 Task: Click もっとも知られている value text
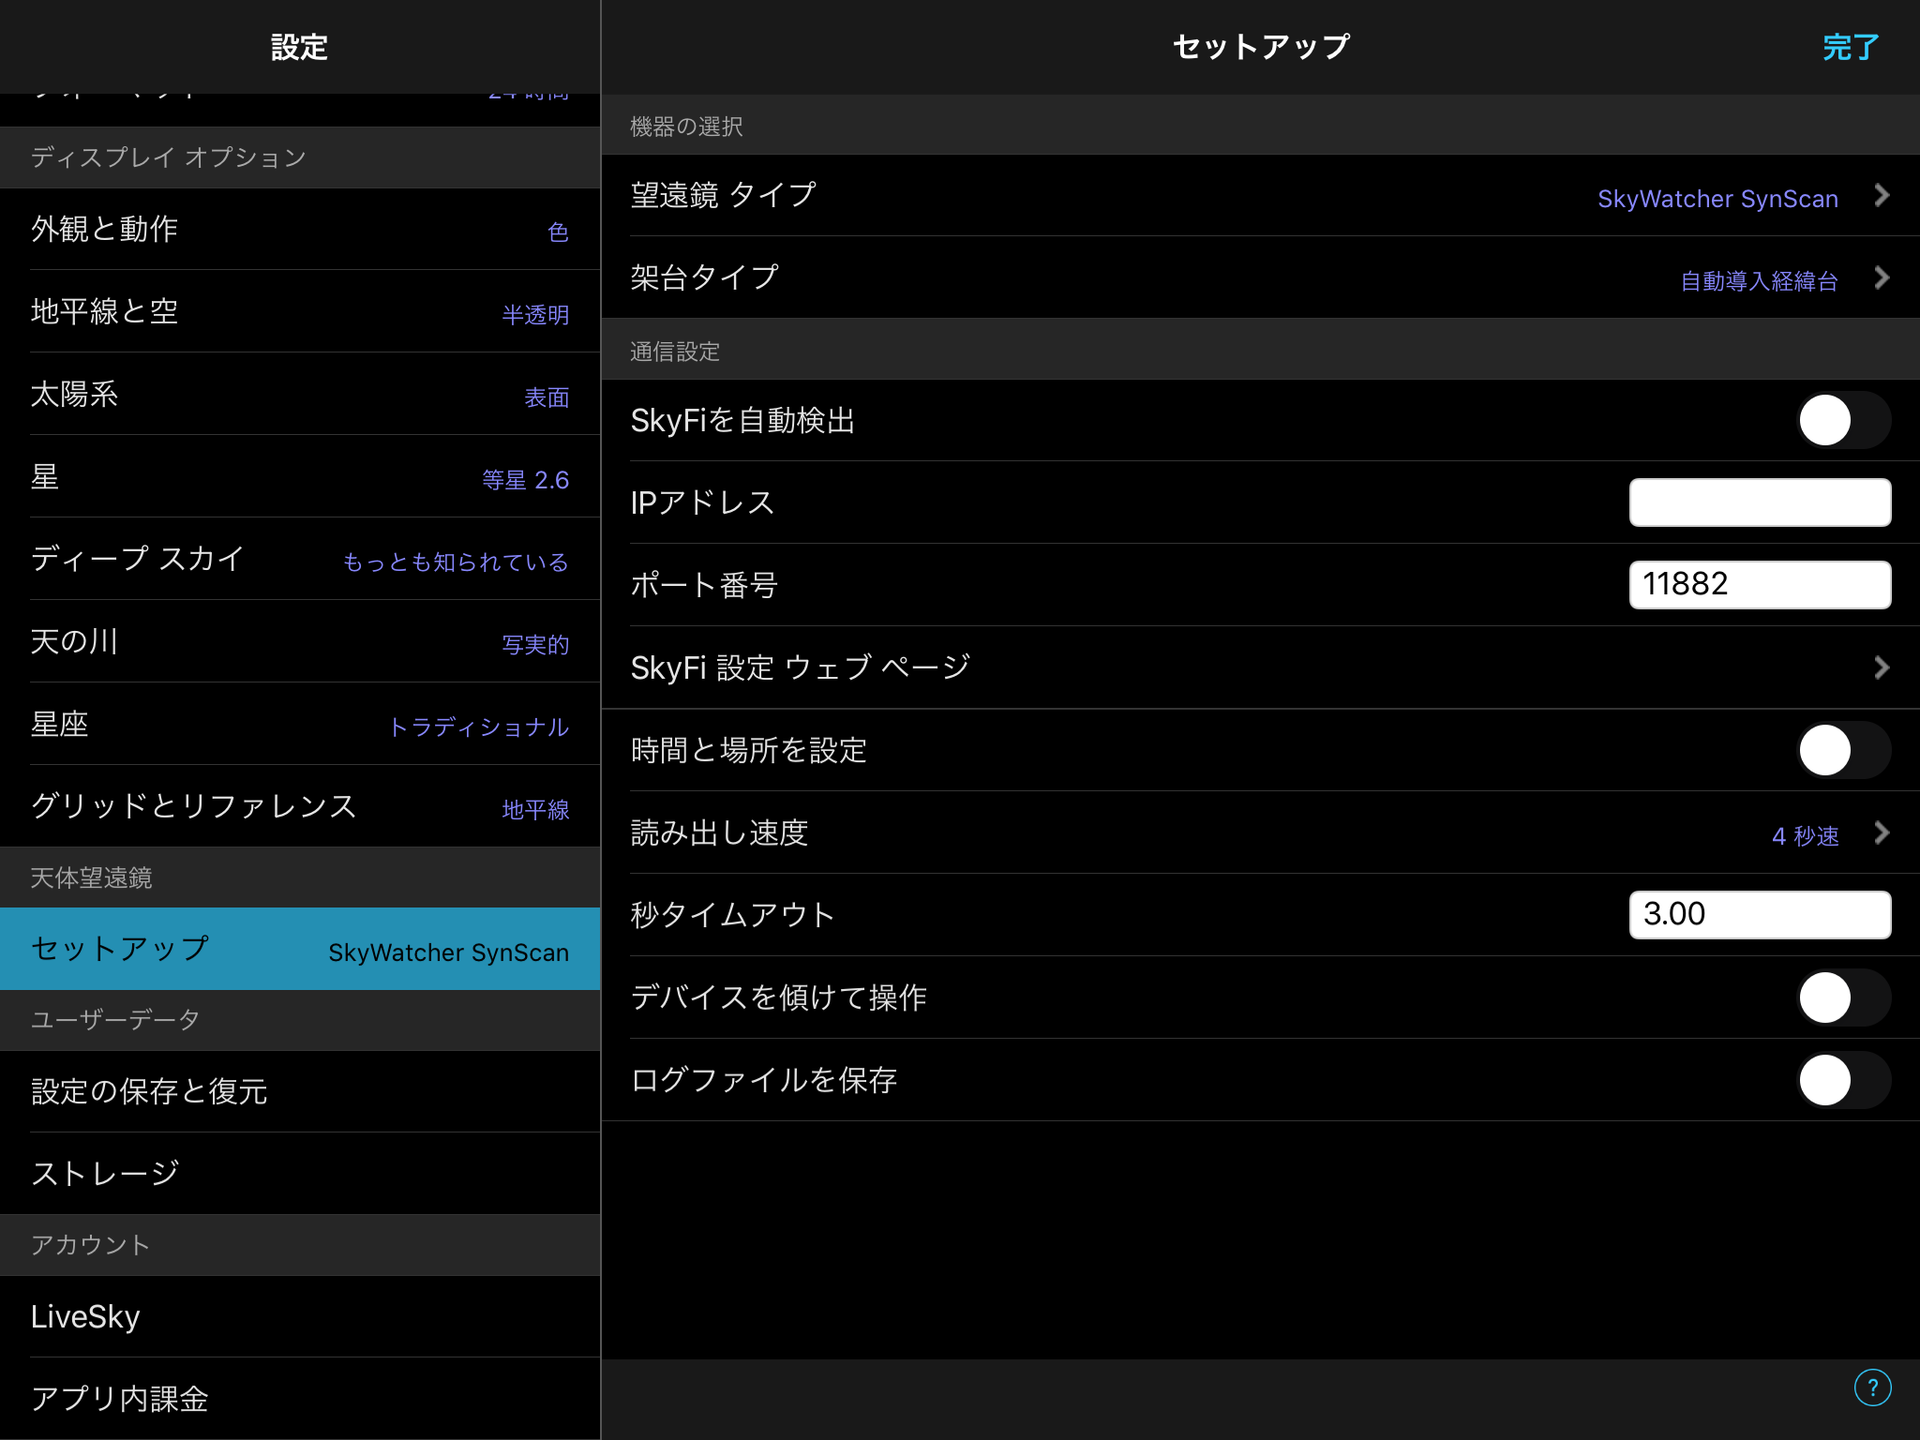[x=455, y=562]
